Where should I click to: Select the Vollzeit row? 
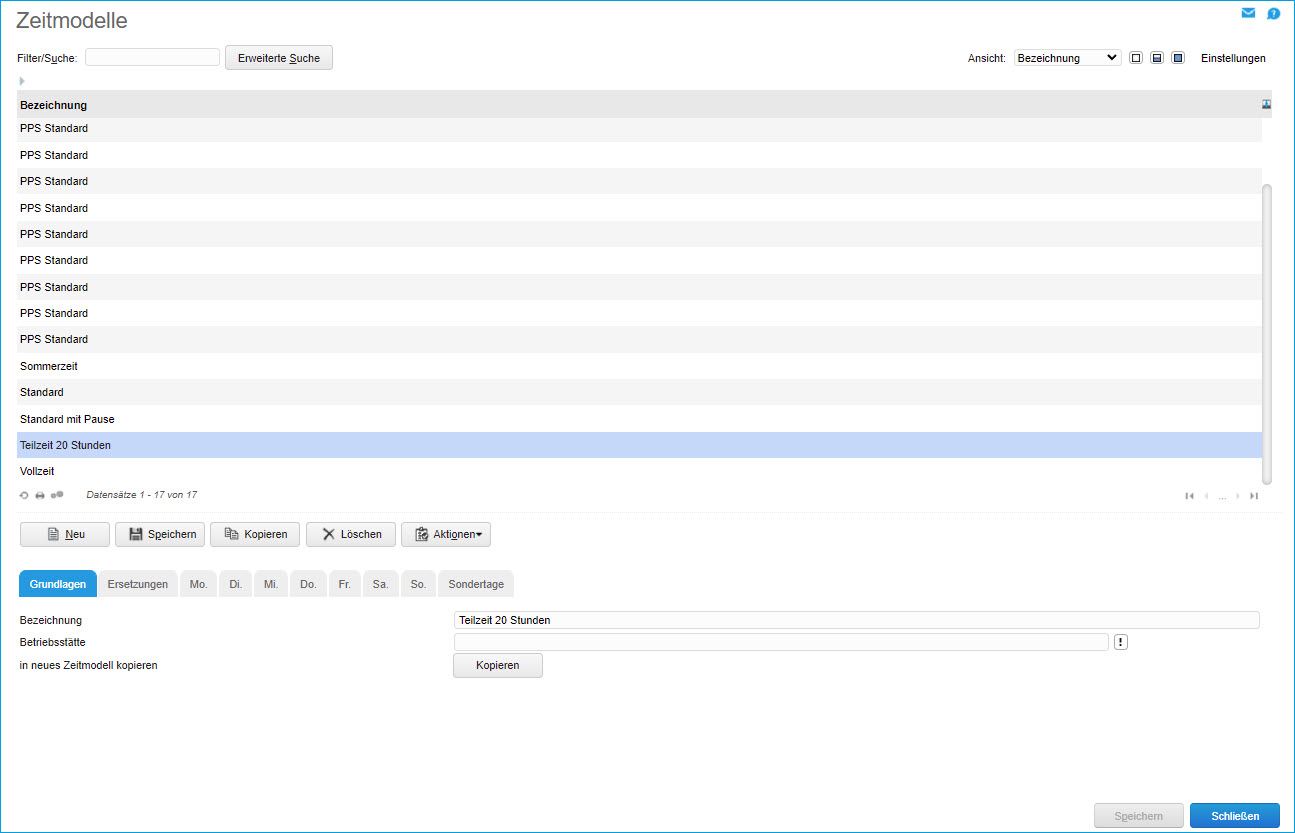pyautogui.click(x=639, y=471)
